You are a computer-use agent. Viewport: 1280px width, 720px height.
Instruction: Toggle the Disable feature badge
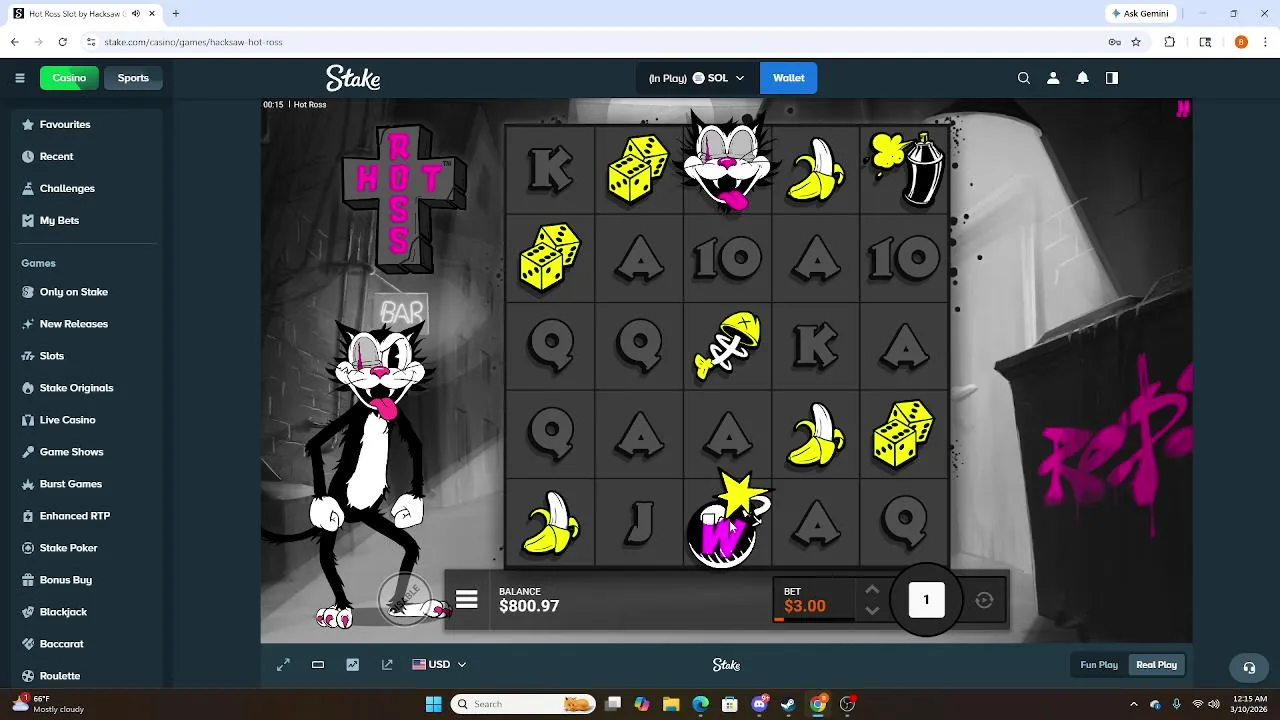[x=405, y=599]
